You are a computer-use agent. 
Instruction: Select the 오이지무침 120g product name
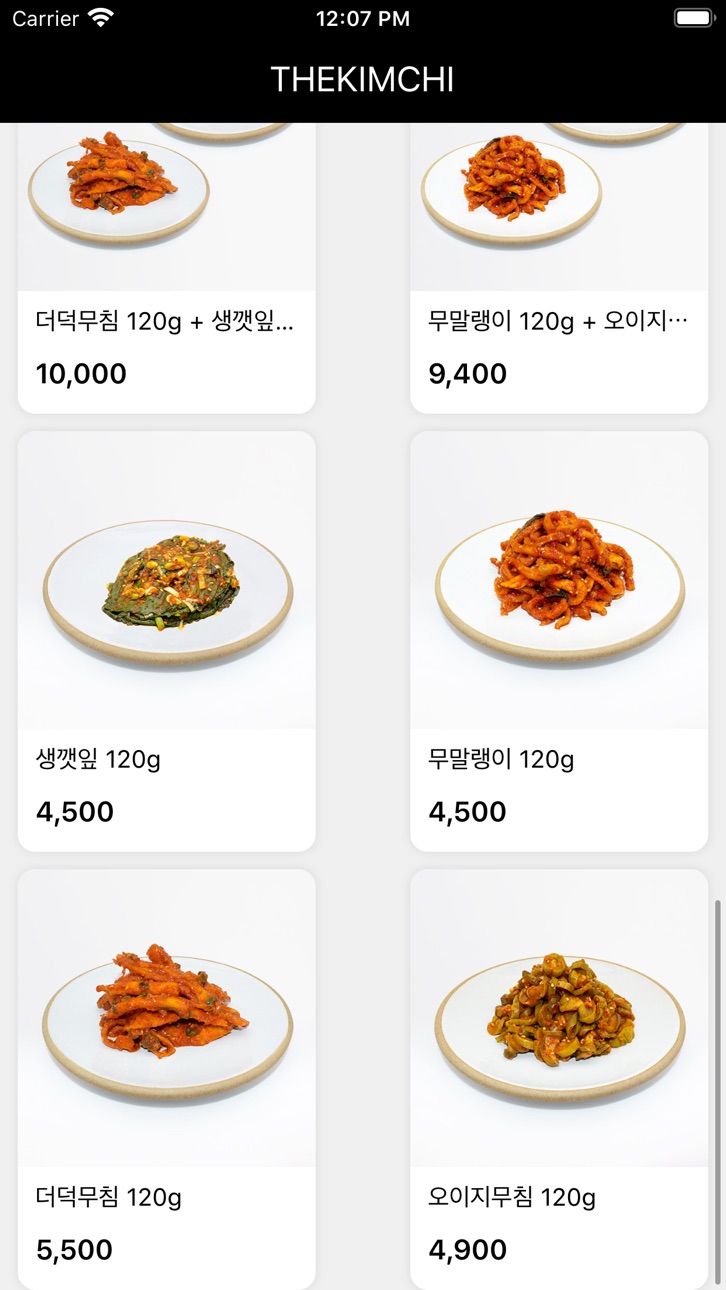(512, 1197)
